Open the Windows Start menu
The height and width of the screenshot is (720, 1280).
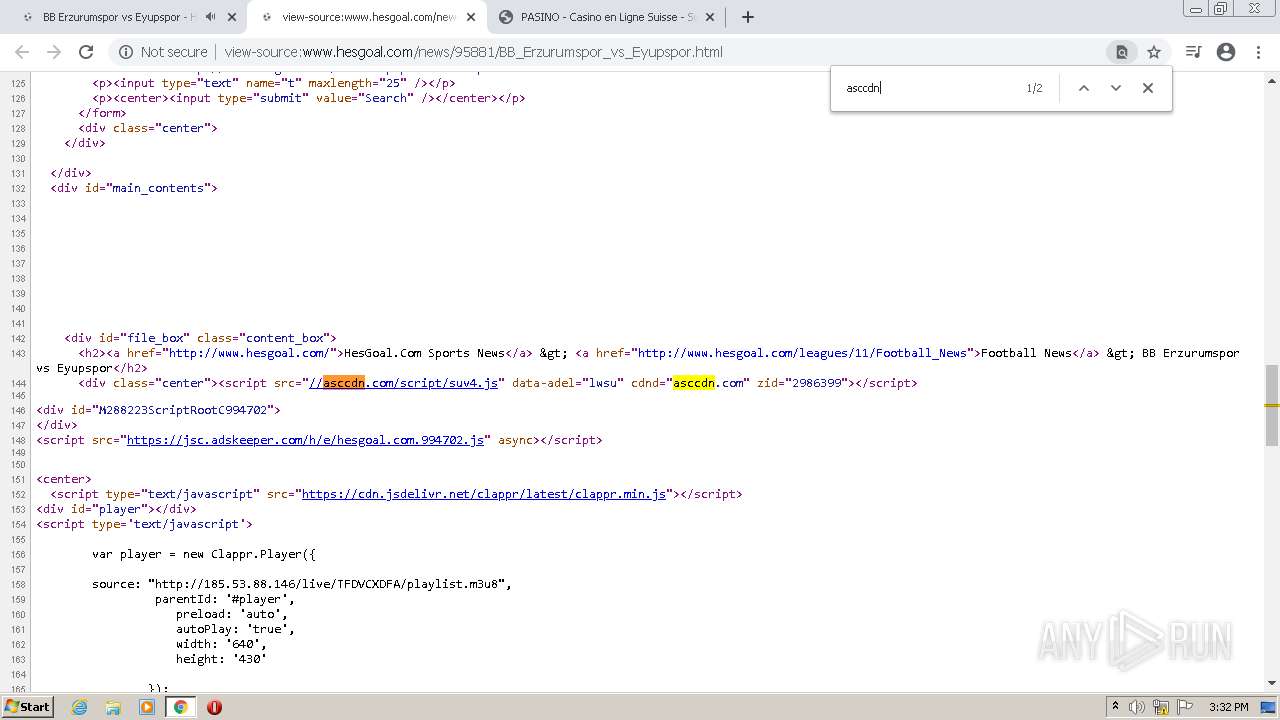[x=27, y=707]
